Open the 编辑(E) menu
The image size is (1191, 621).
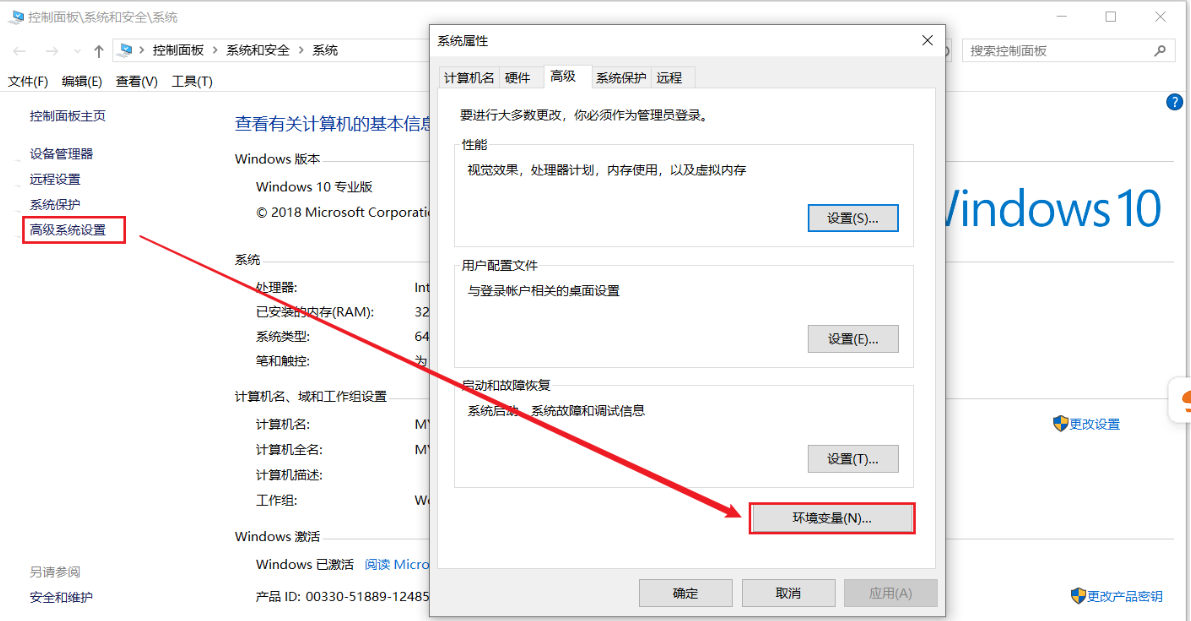(x=82, y=81)
